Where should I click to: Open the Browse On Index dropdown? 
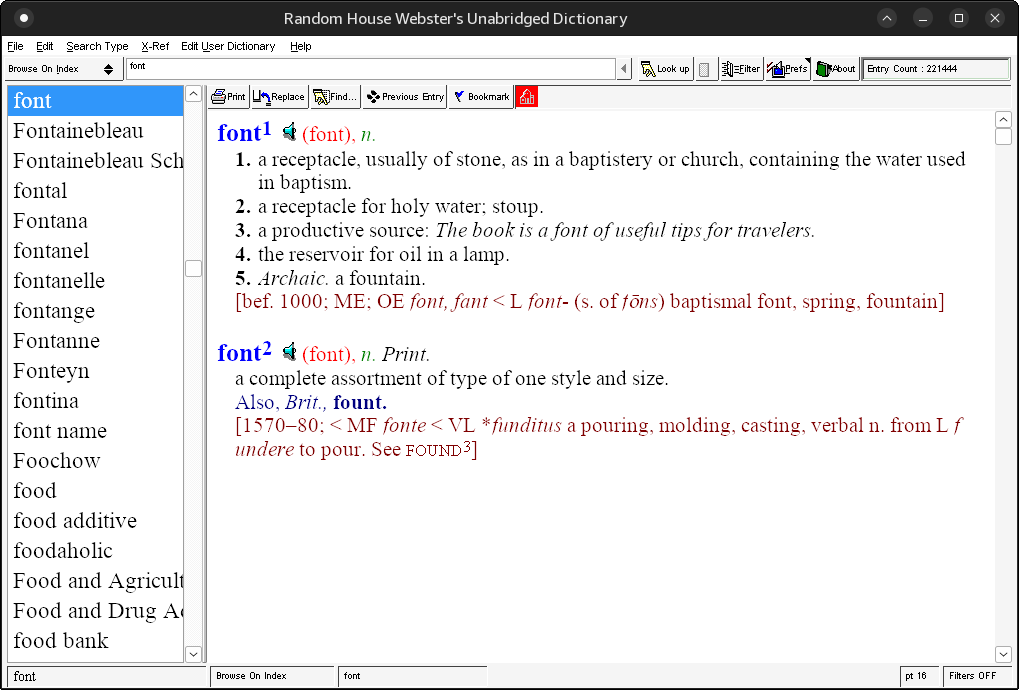click(64, 69)
